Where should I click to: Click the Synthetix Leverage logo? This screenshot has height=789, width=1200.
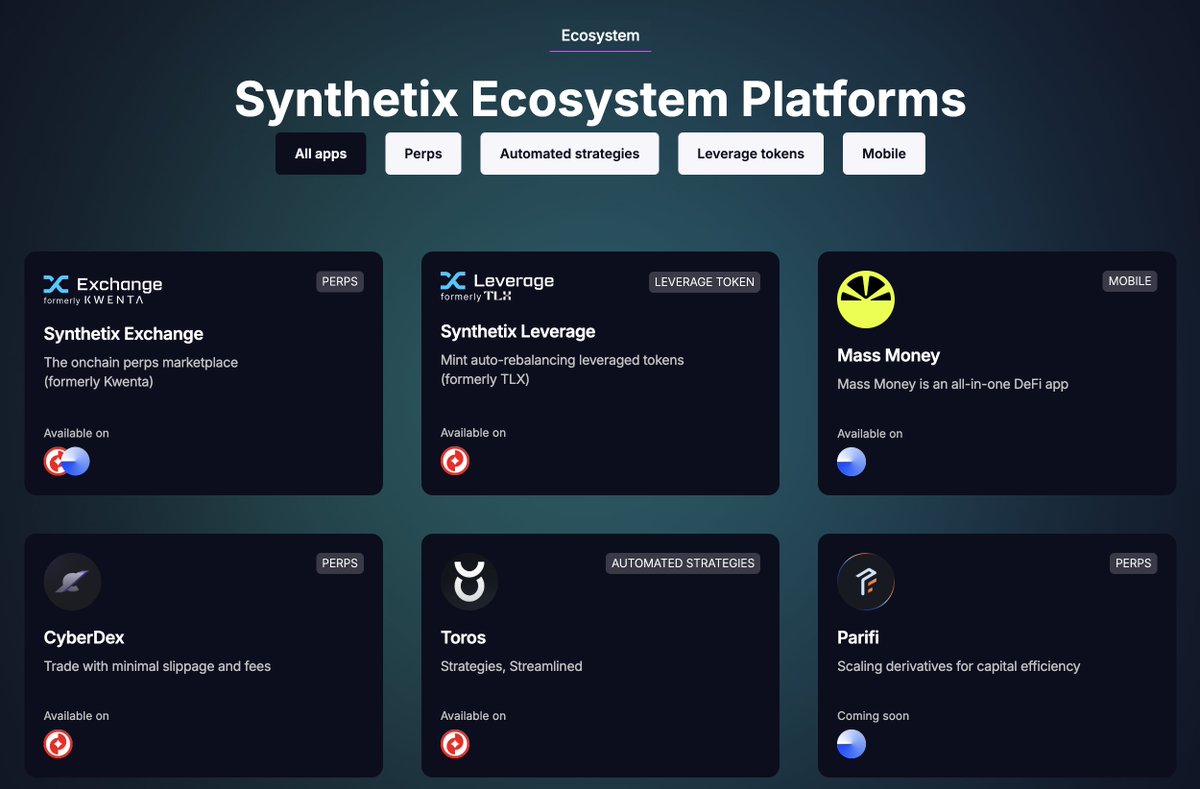point(497,286)
